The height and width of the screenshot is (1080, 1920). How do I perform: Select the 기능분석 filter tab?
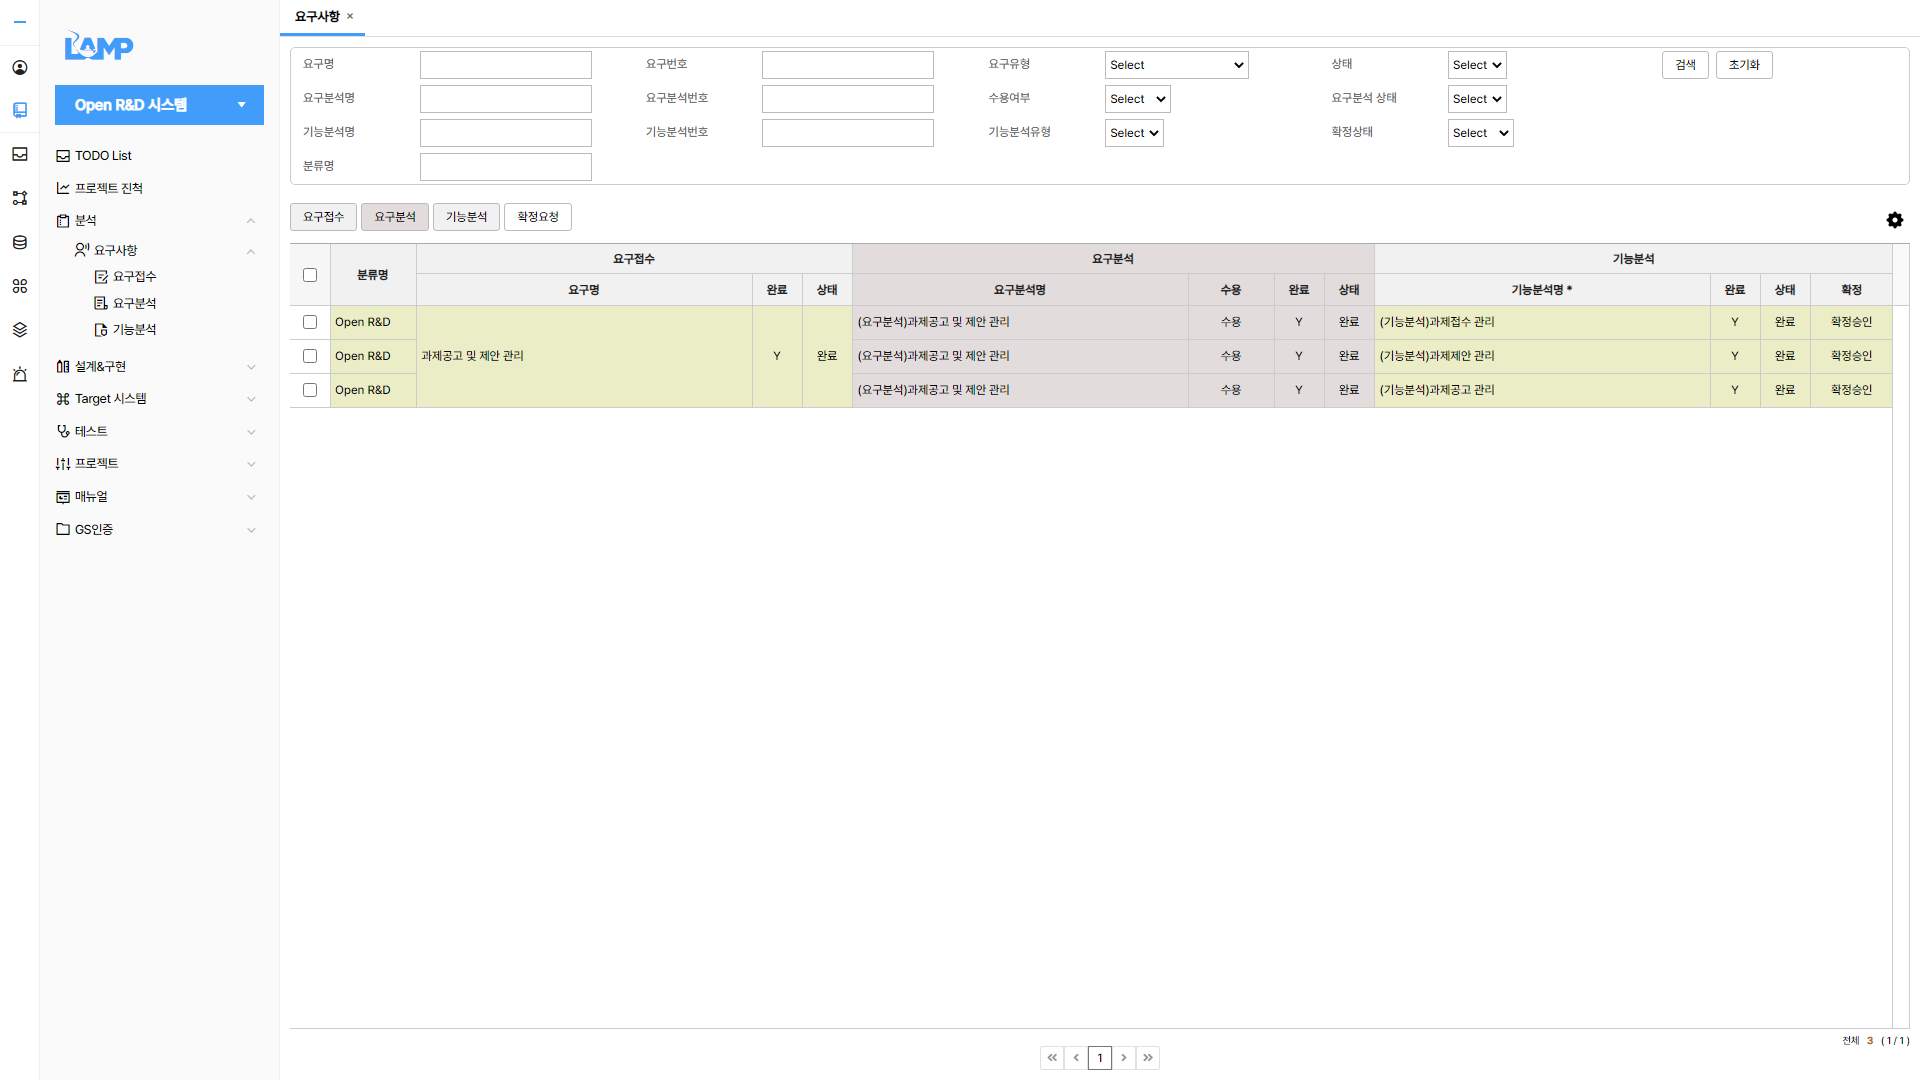(x=466, y=217)
